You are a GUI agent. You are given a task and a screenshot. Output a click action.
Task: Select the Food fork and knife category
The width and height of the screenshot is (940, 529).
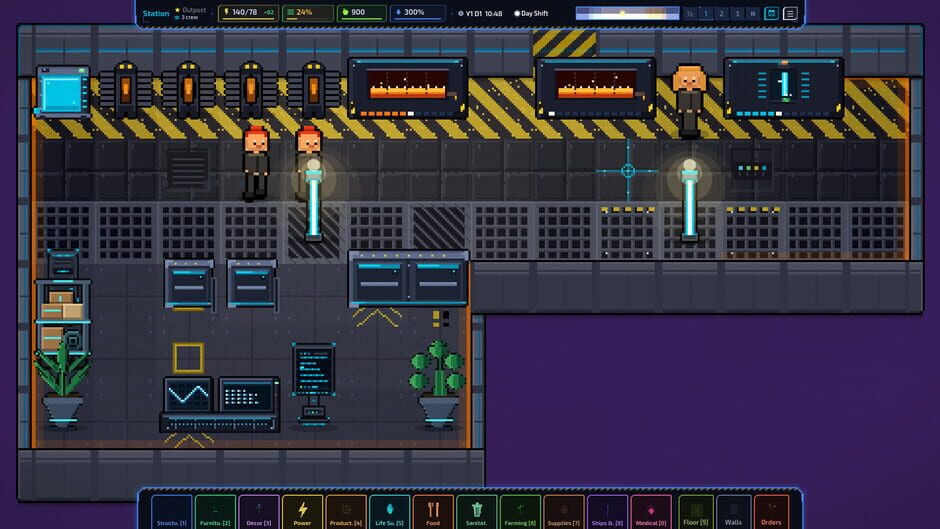433,512
